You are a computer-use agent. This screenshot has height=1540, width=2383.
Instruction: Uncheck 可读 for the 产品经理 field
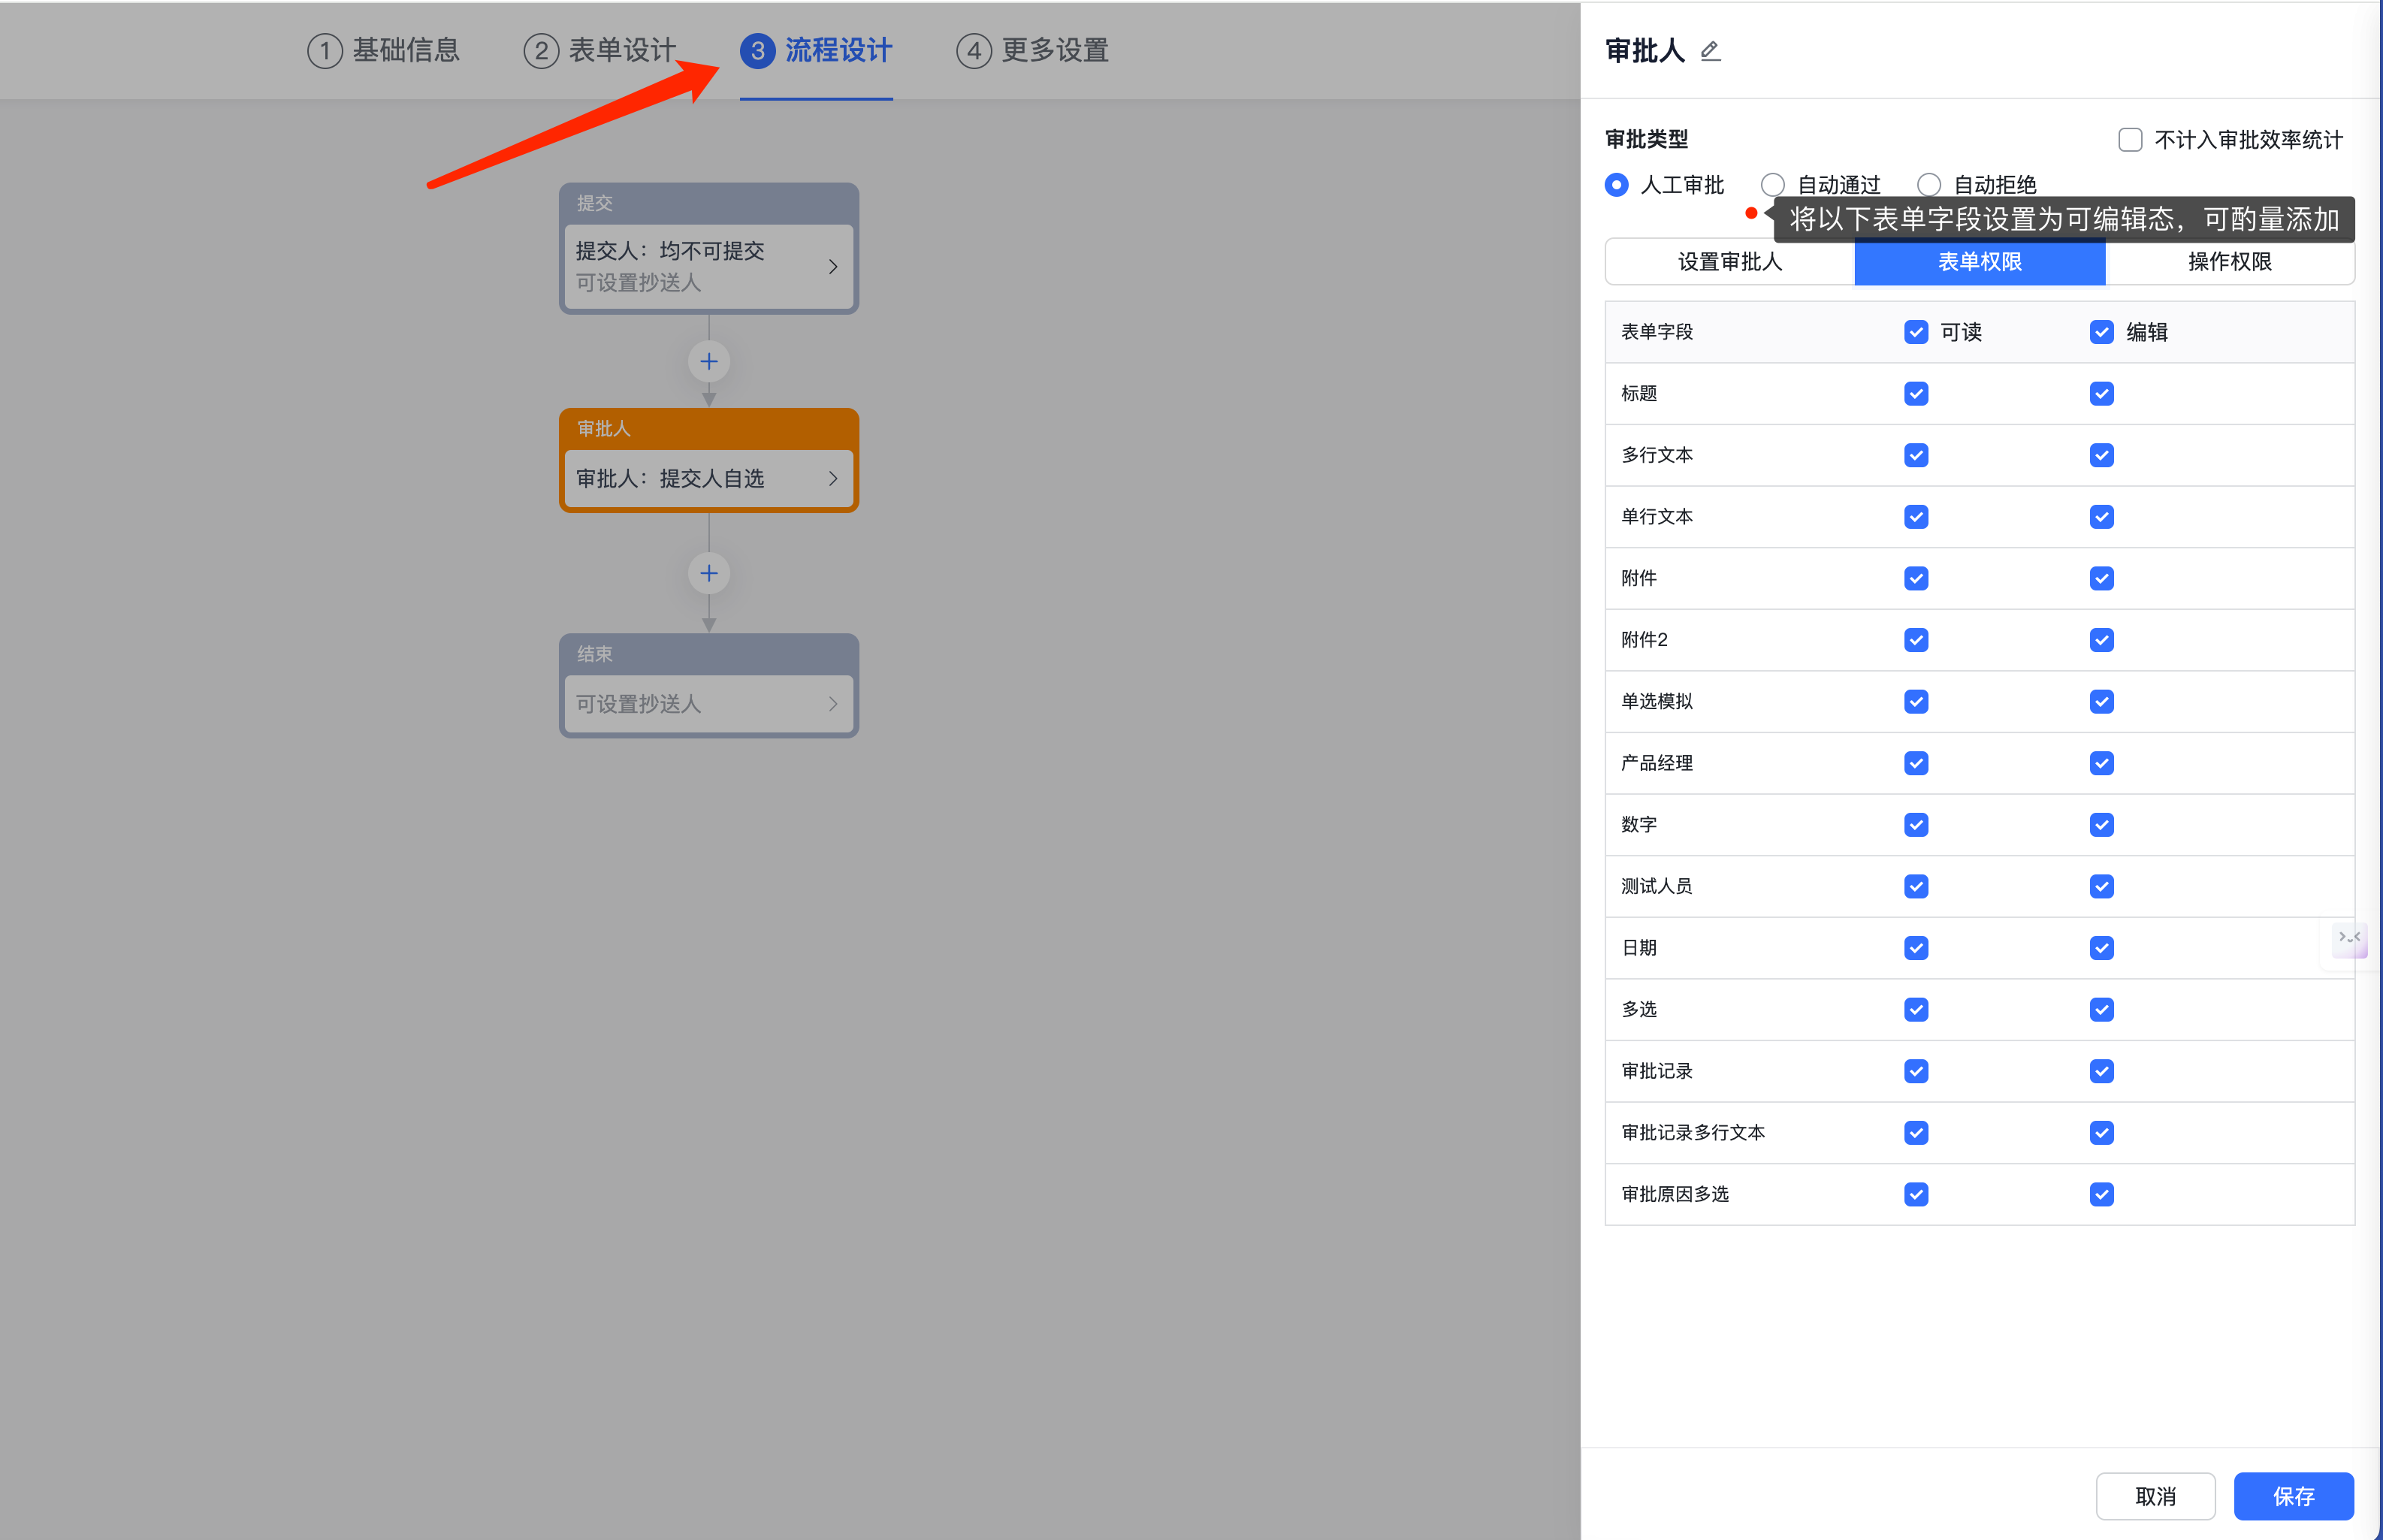click(x=1916, y=763)
